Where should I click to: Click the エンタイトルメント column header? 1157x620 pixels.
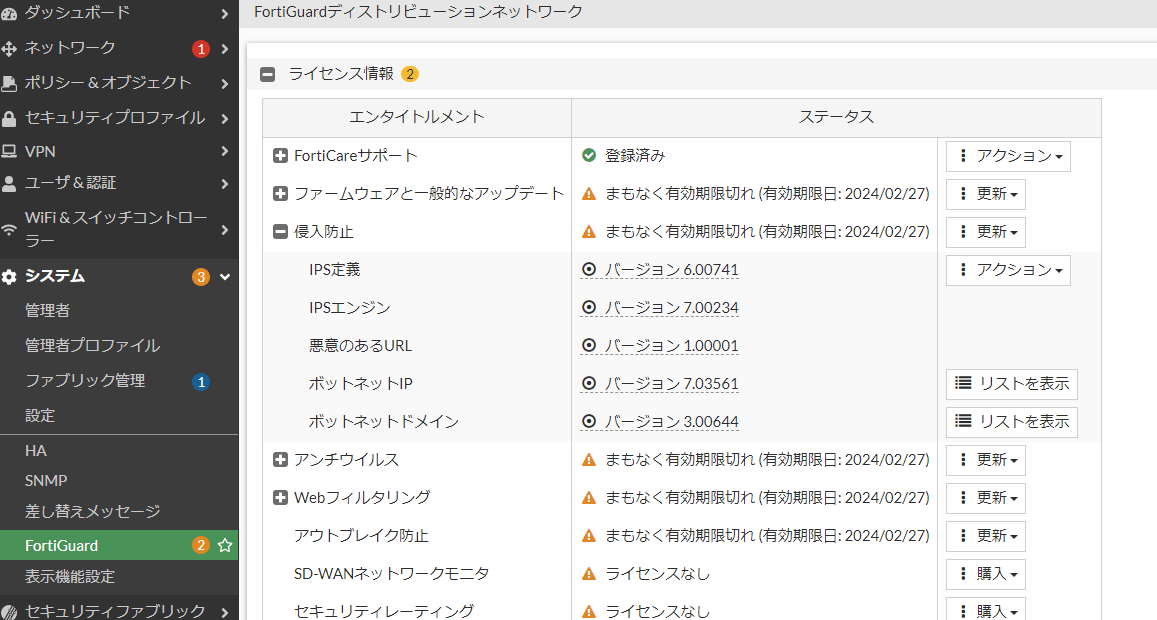tap(417, 117)
